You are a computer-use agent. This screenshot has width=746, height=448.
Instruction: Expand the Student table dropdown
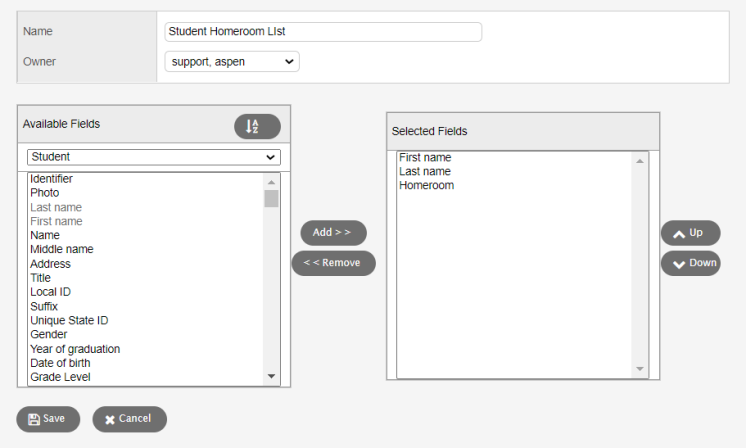pyautogui.click(x=153, y=157)
